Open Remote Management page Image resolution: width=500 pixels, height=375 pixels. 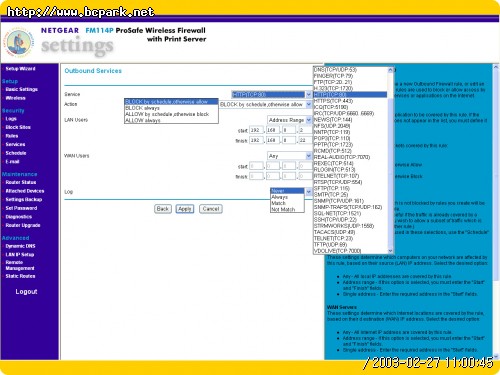click(x=20, y=265)
